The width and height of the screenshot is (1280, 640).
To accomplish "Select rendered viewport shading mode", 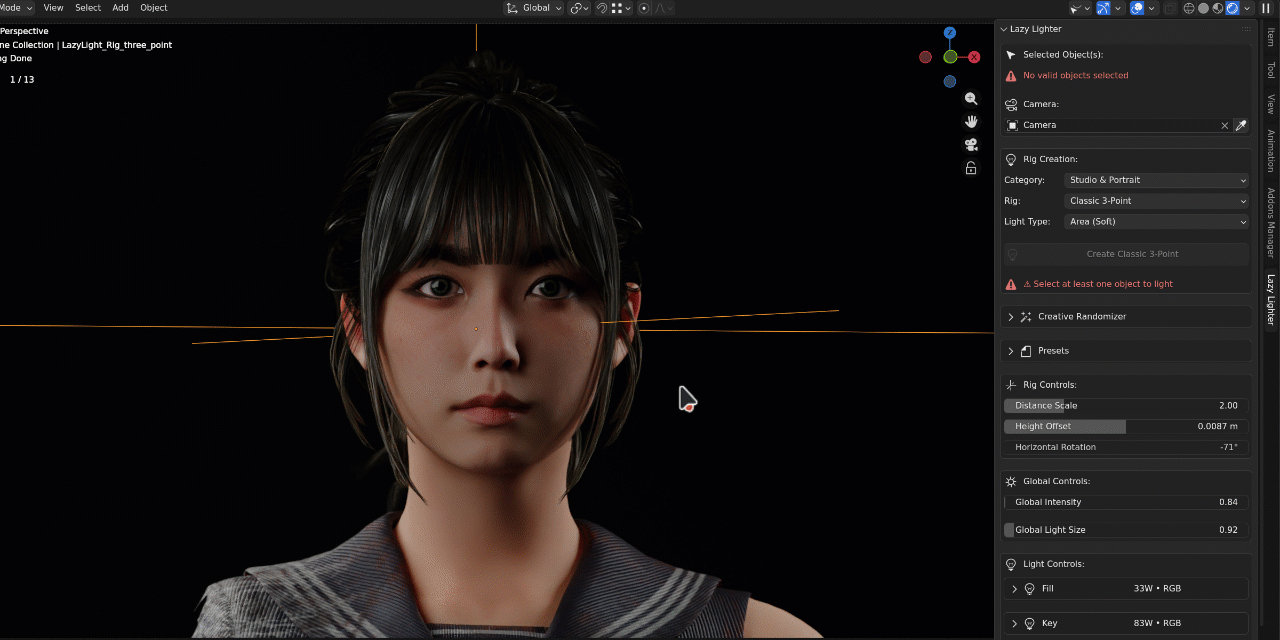I will [1233, 8].
